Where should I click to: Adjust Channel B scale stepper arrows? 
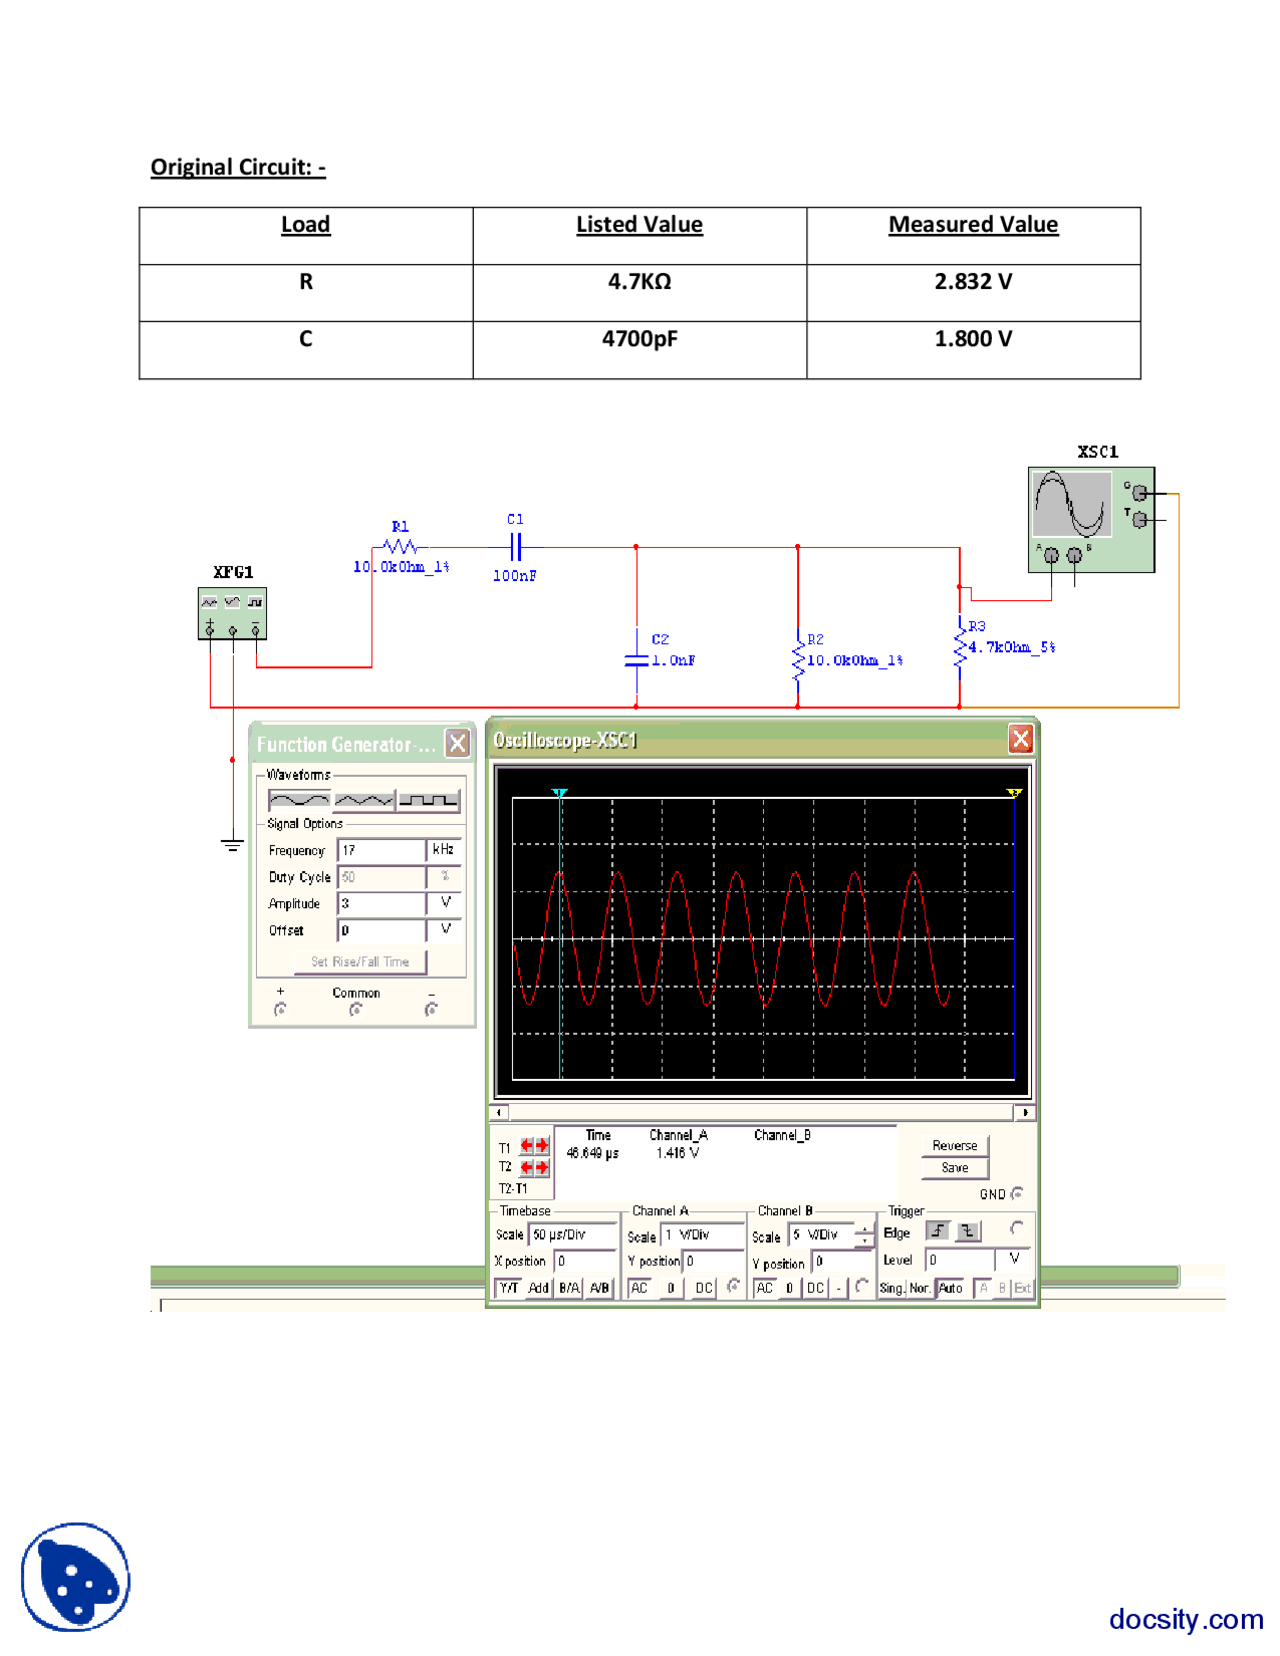(864, 1236)
